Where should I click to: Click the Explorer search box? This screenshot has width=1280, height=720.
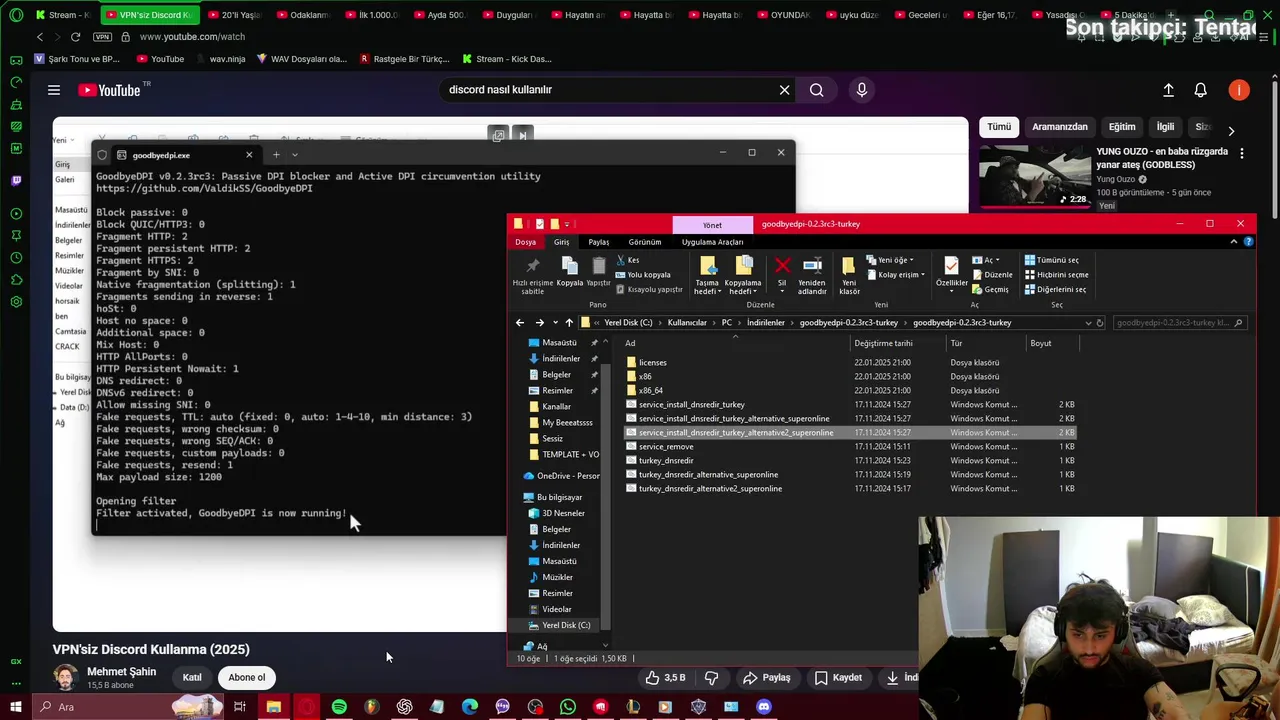[1178, 323]
